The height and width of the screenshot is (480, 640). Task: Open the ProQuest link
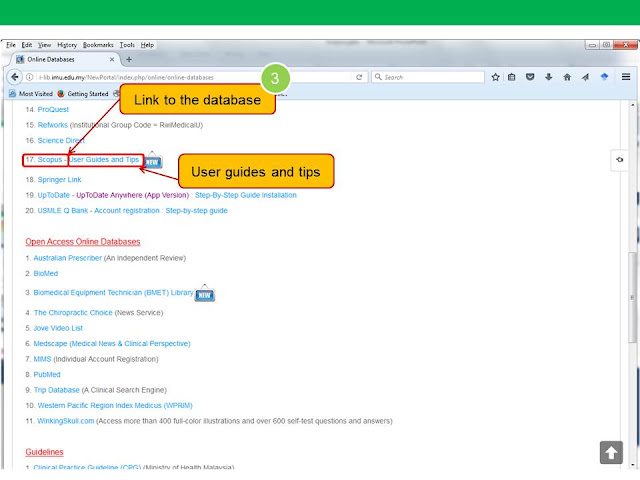[x=53, y=109]
